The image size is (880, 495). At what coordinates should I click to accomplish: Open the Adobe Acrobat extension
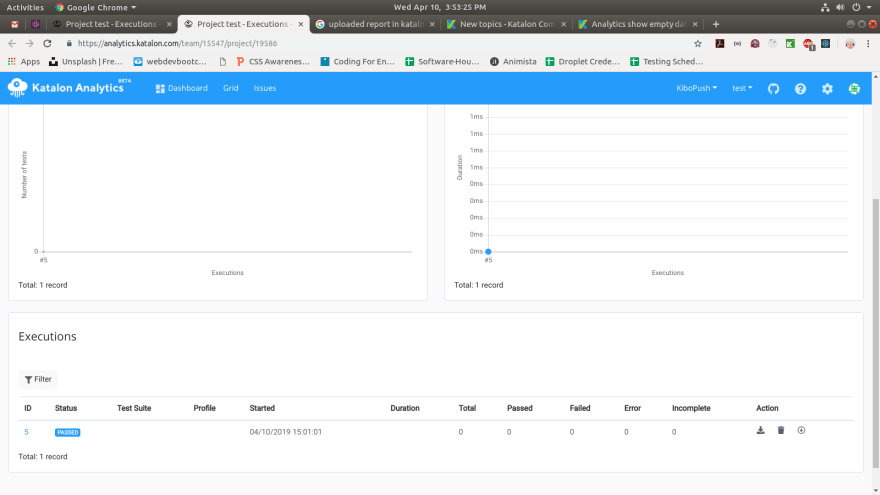pos(719,43)
